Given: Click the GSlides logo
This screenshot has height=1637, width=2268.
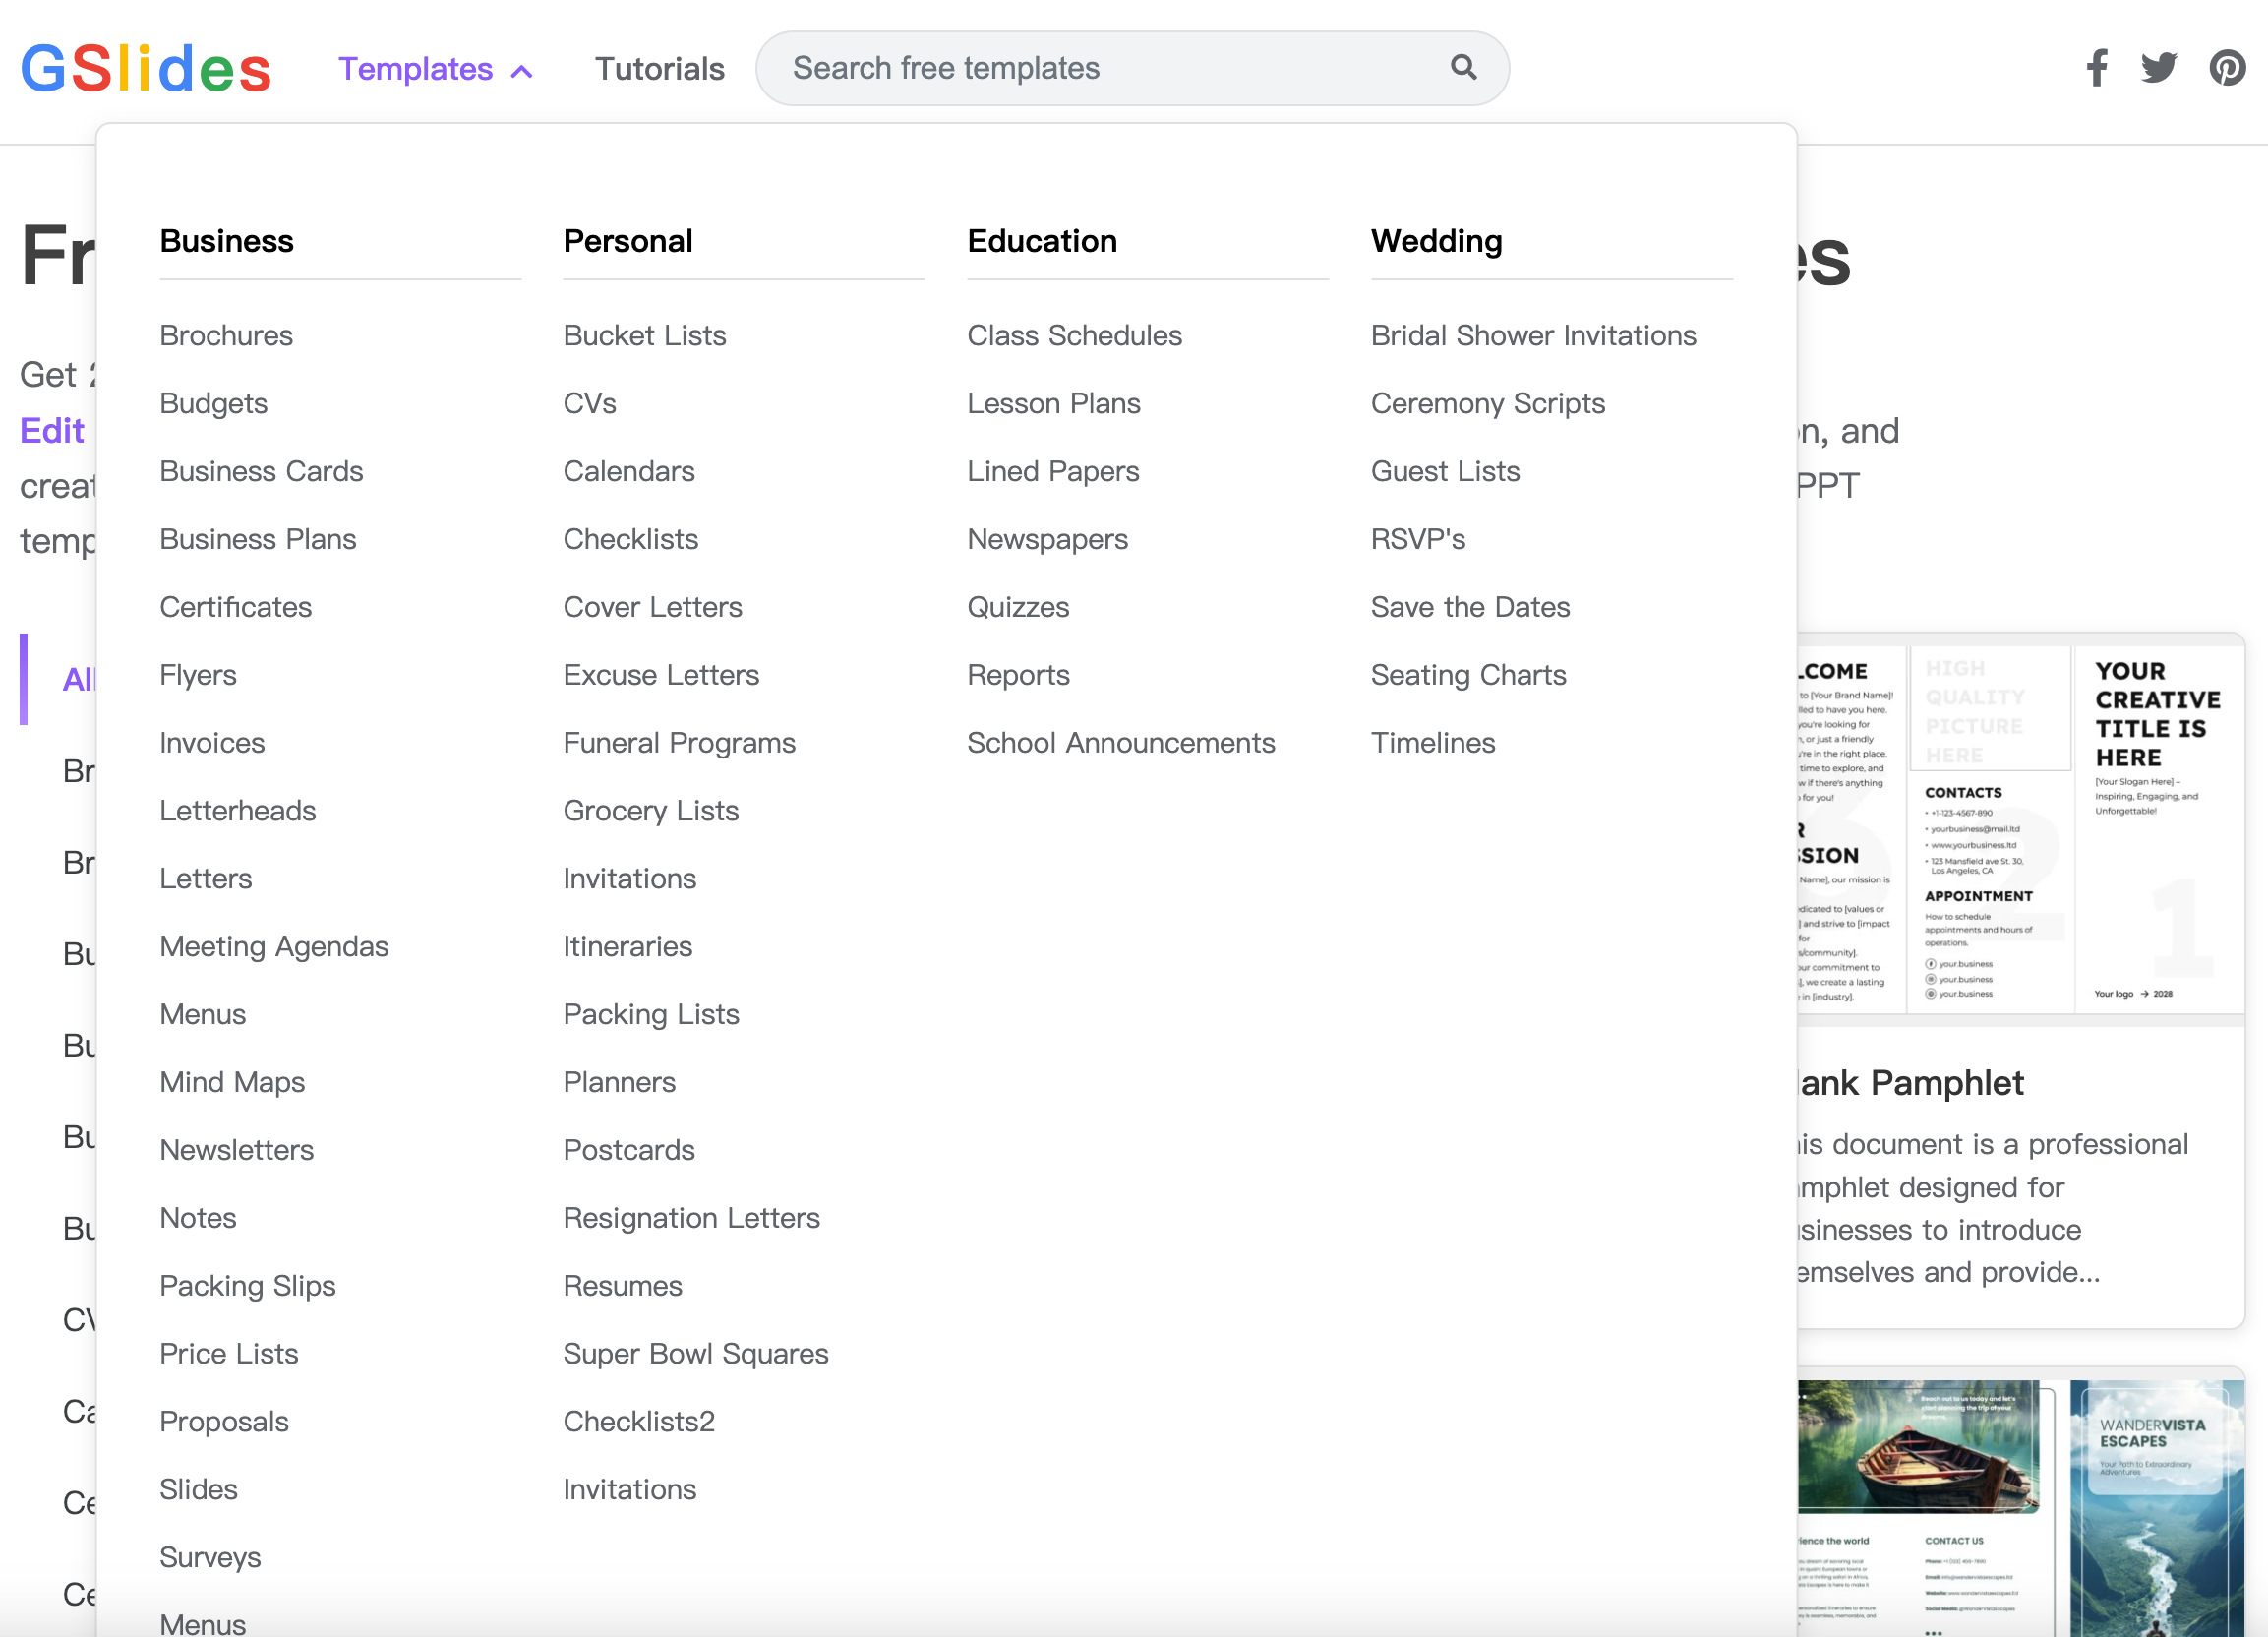Looking at the screenshot, I should tap(146, 68).
